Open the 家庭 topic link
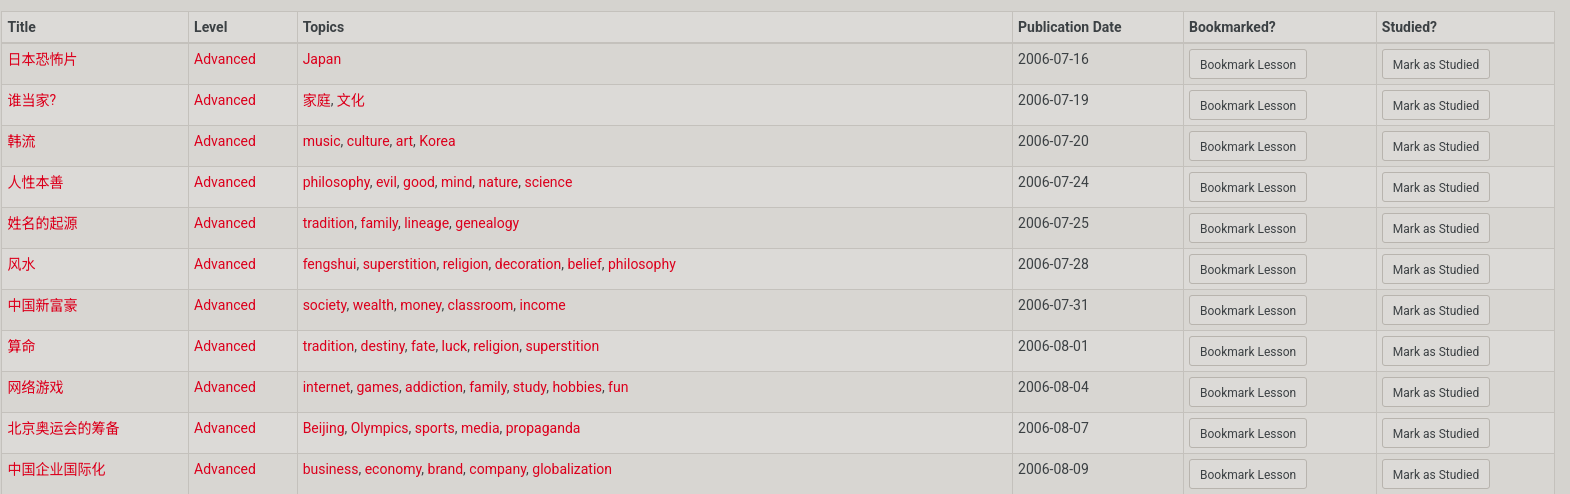The height and width of the screenshot is (494, 1570). [317, 101]
